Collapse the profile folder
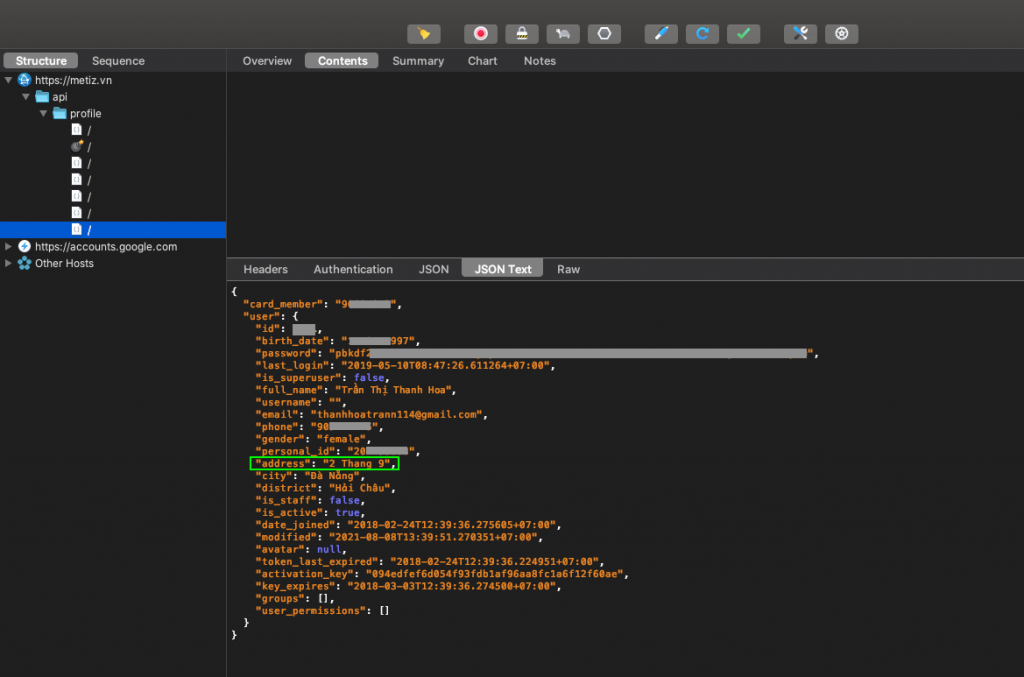This screenshot has height=677, width=1024. pyautogui.click(x=43, y=114)
